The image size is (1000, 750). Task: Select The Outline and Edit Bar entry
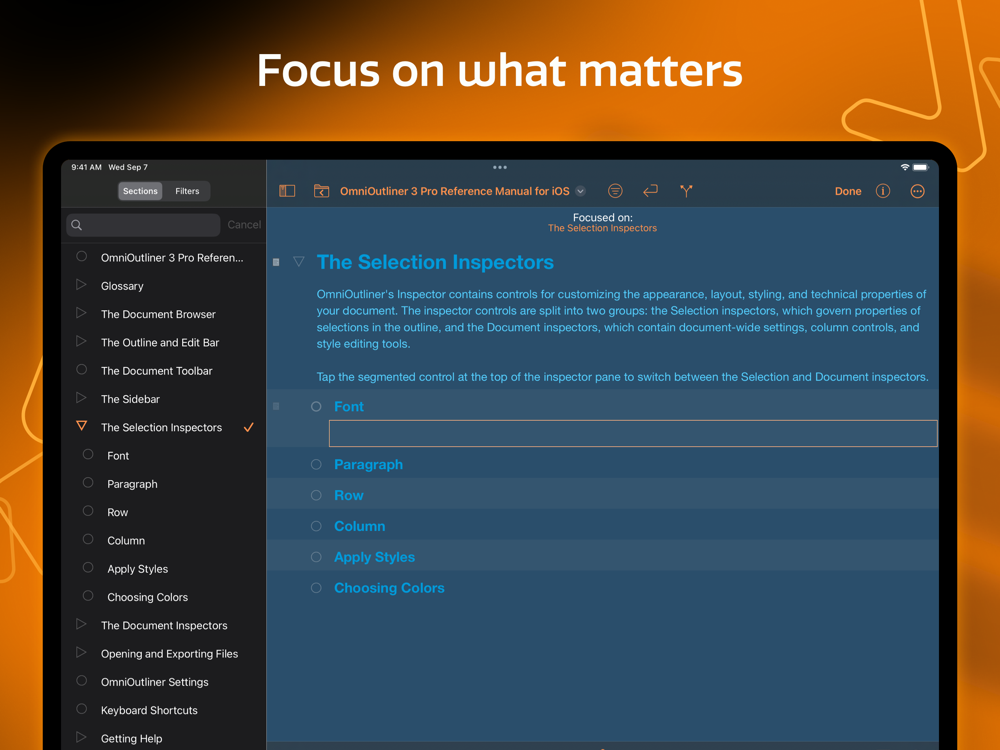[160, 342]
